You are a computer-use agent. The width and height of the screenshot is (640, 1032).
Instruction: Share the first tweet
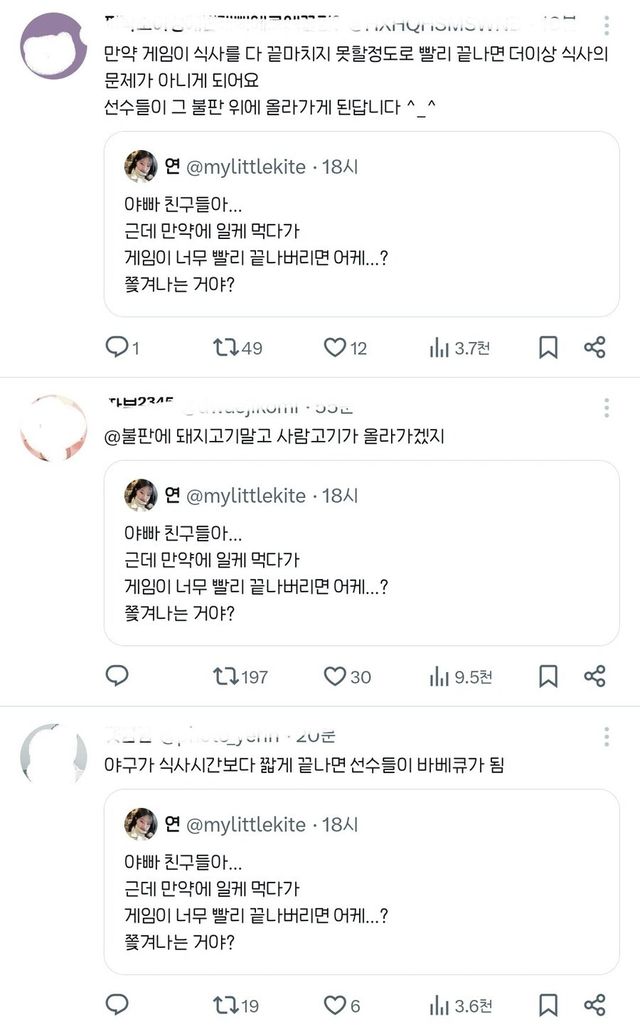tap(595, 347)
